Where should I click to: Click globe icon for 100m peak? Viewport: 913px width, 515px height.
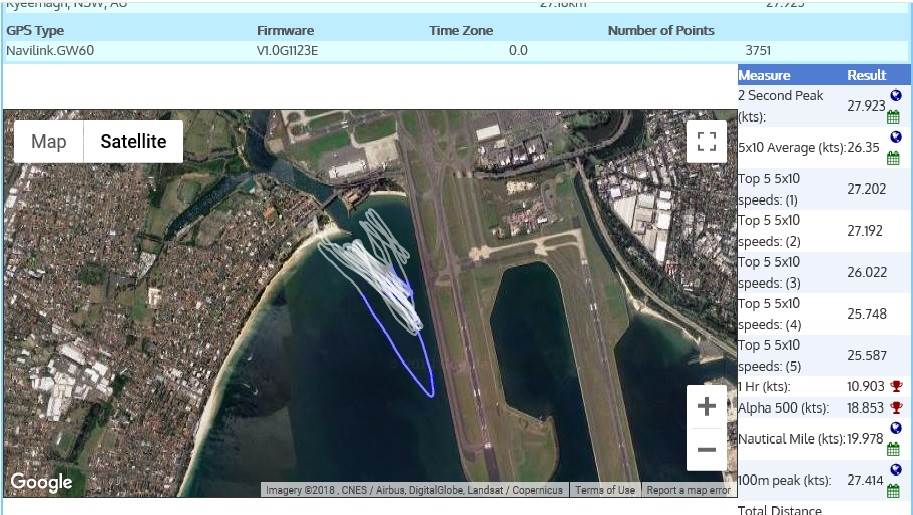coord(896,471)
